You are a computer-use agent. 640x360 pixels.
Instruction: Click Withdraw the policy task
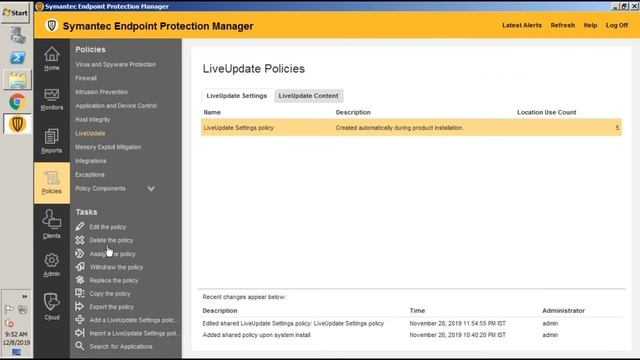[x=116, y=267]
